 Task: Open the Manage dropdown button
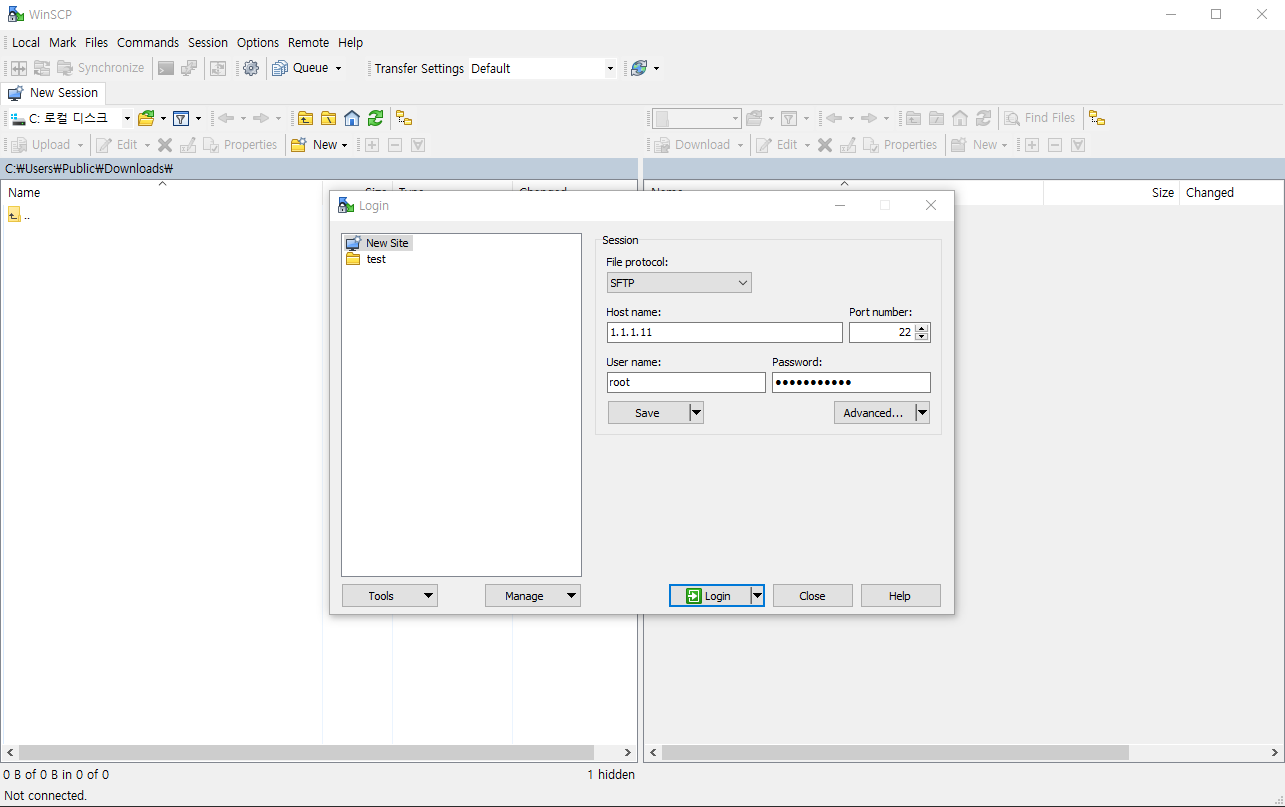tap(533, 596)
